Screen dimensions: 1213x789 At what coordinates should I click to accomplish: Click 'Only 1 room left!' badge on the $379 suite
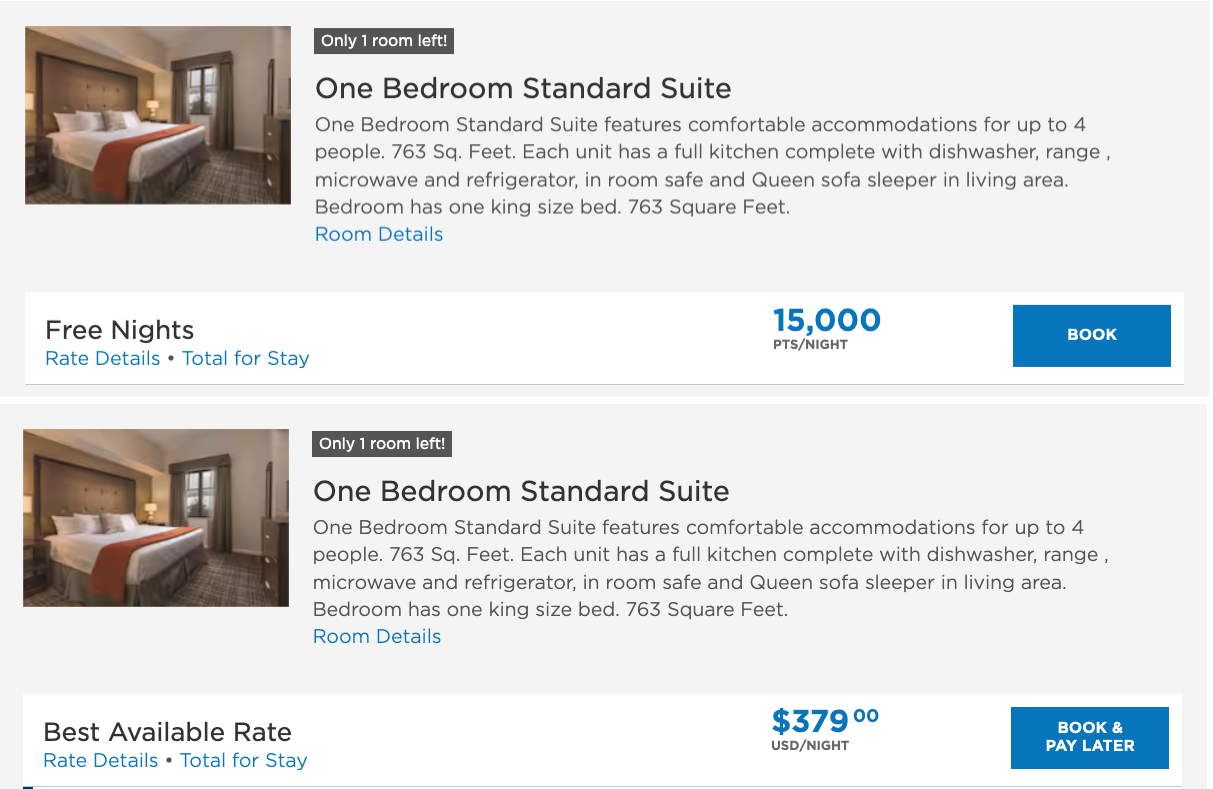coord(382,444)
